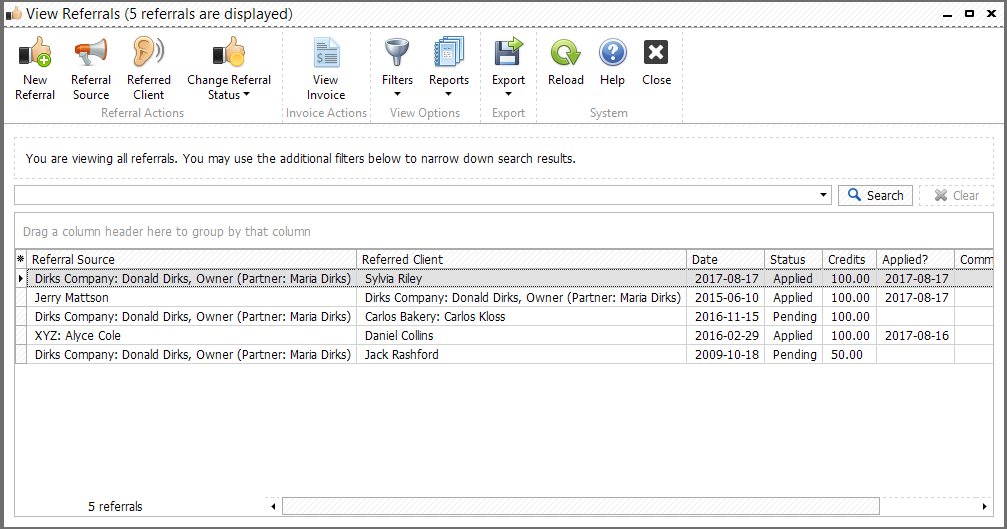The width and height of the screenshot is (1007, 529).
Task: Open Help
Action: pos(613,63)
